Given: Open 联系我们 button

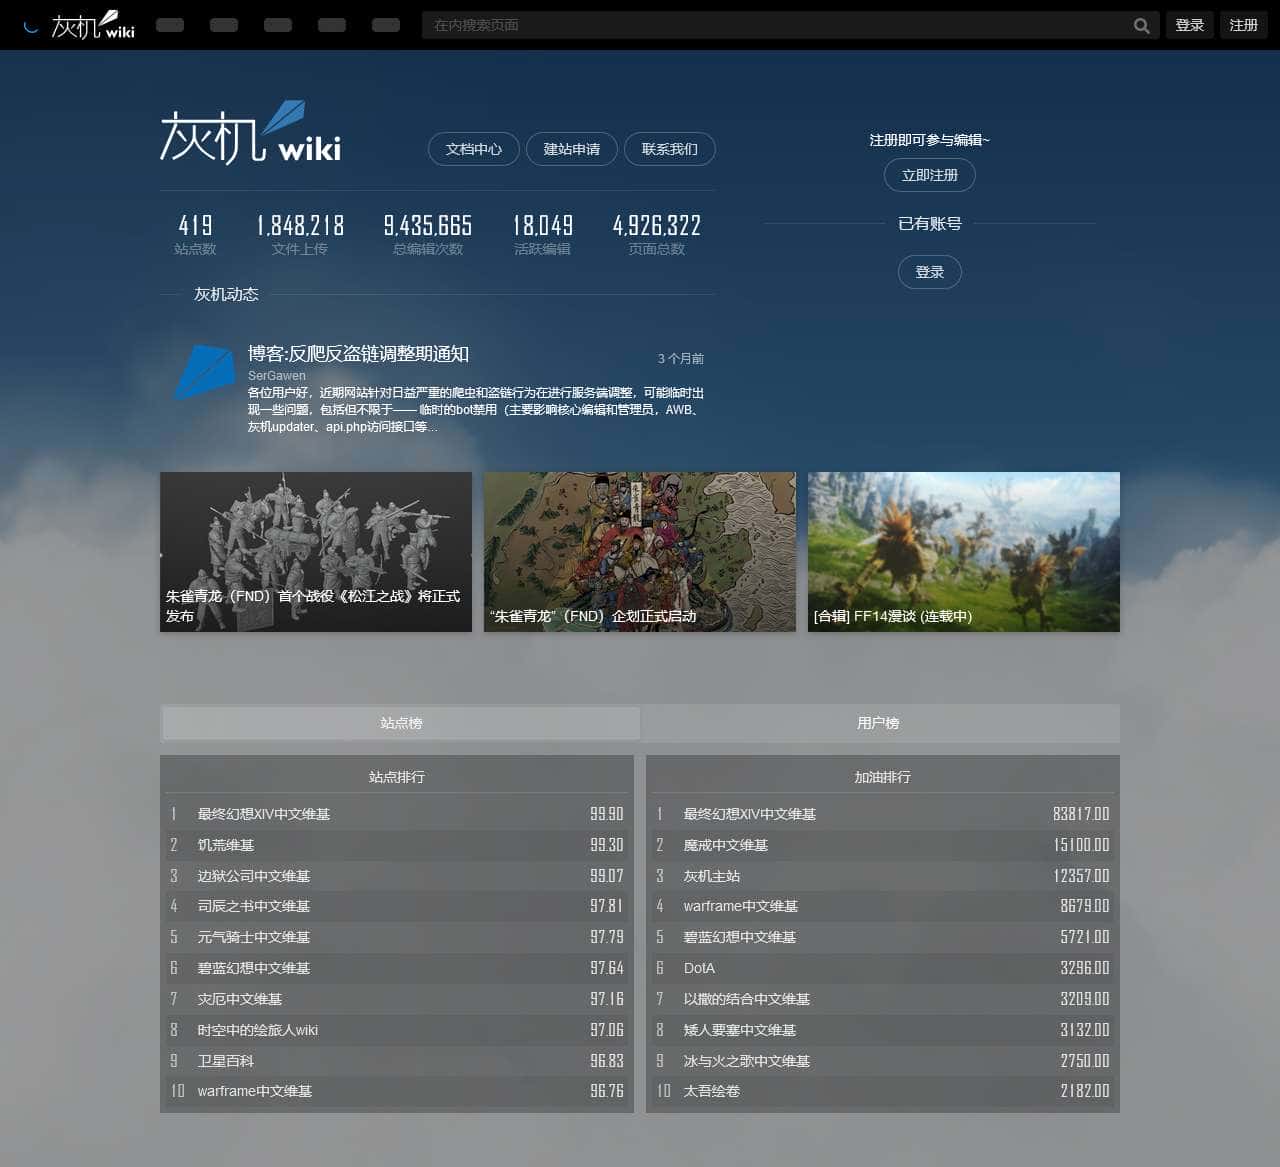Looking at the screenshot, I should point(669,149).
